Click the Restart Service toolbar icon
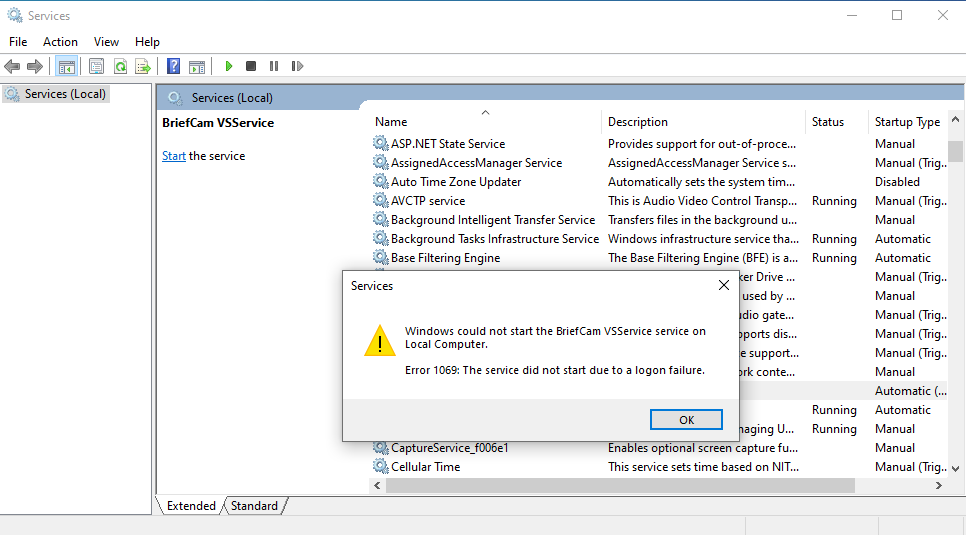This screenshot has height=535, width=966. pyautogui.click(x=298, y=66)
